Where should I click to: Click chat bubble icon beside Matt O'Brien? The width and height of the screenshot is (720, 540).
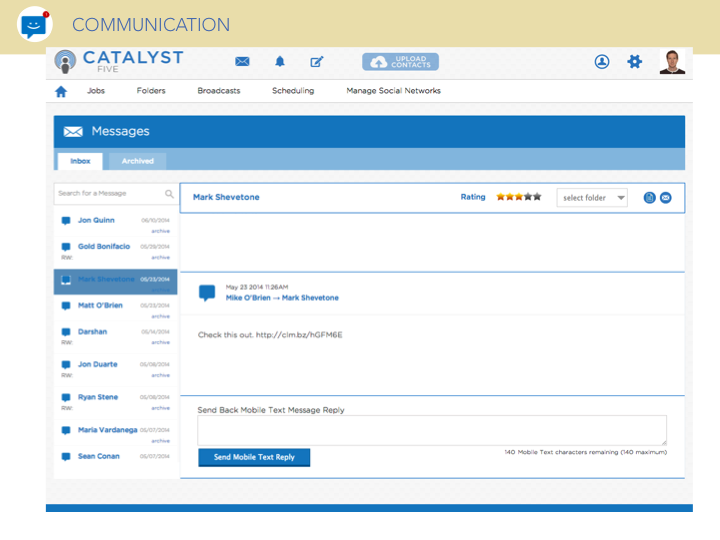(x=66, y=306)
